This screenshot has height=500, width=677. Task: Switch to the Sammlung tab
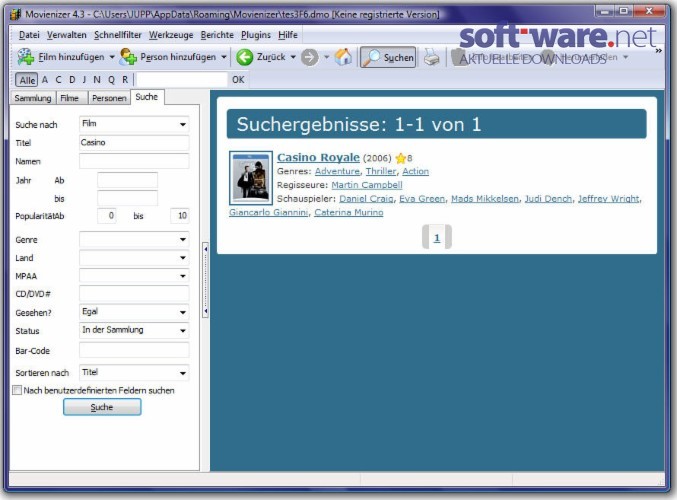coord(33,98)
